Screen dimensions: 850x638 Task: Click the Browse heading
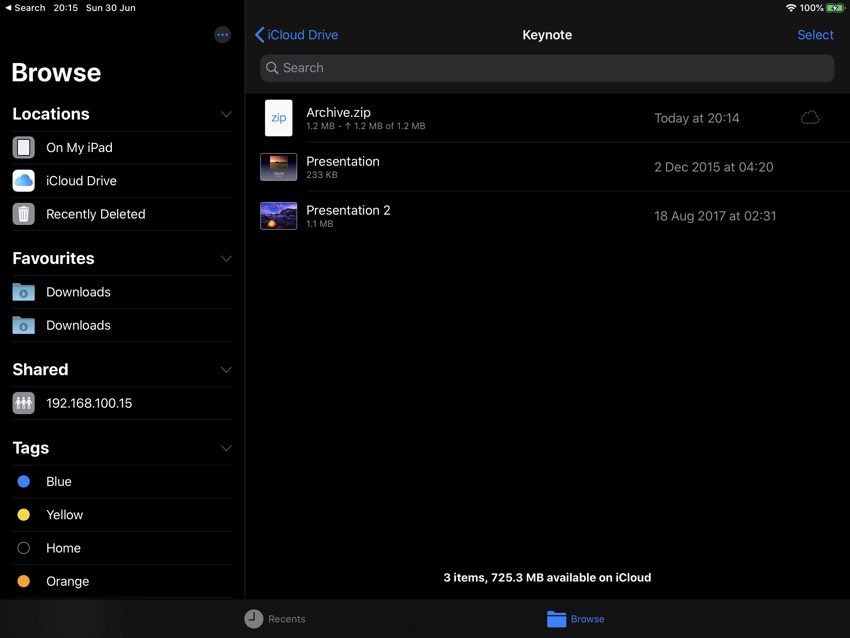tap(56, 73)
